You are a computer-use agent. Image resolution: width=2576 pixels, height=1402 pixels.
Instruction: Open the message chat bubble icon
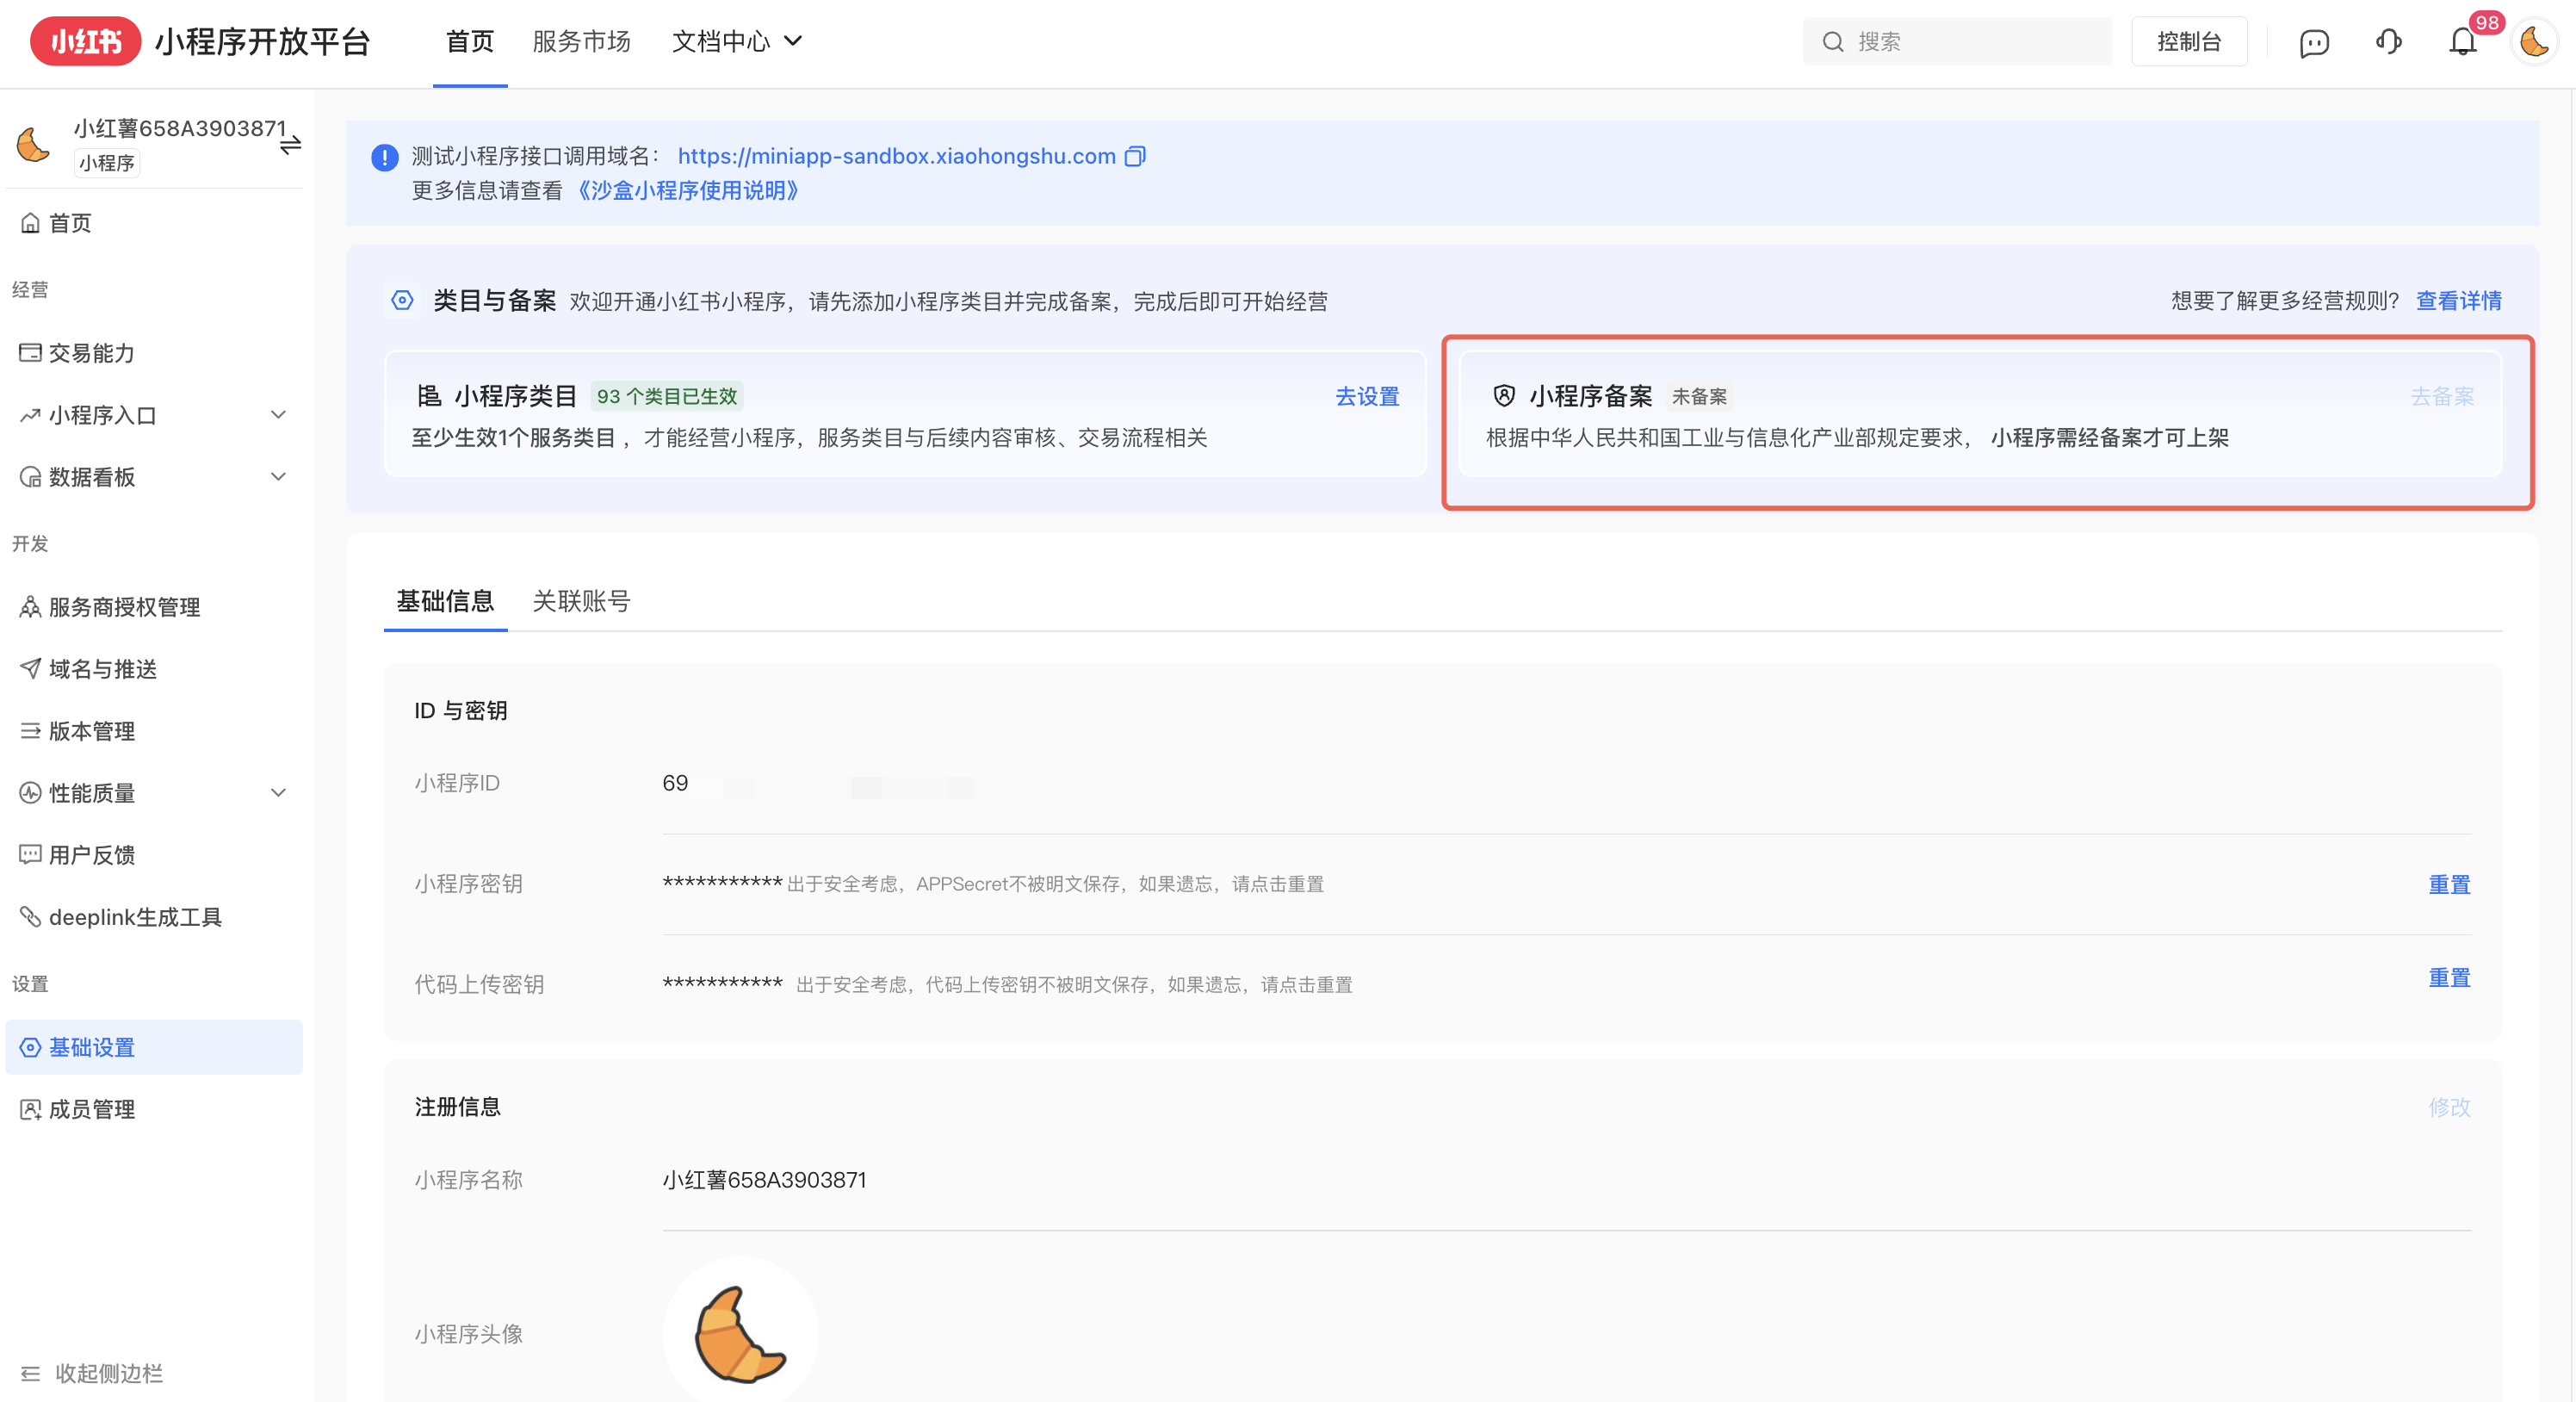coord(2314,42)
